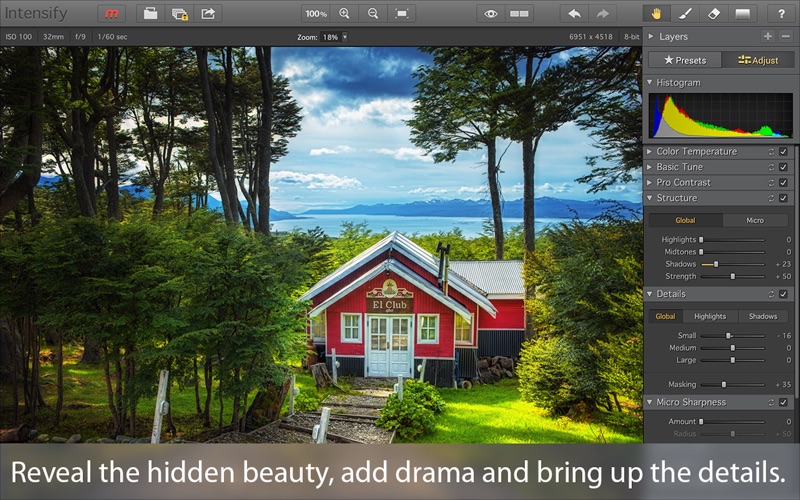Open the Zoom percentage dropdown
This screenshot has height=500, width=800.
pyautogui.click(x=345, y=36)
